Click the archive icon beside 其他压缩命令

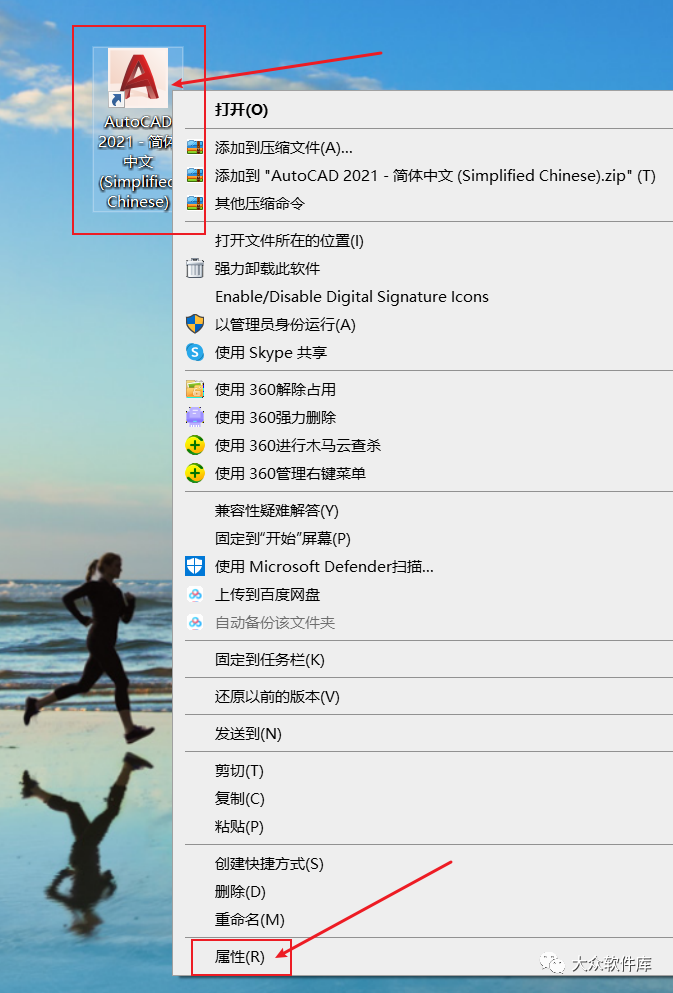coord(195,203)
